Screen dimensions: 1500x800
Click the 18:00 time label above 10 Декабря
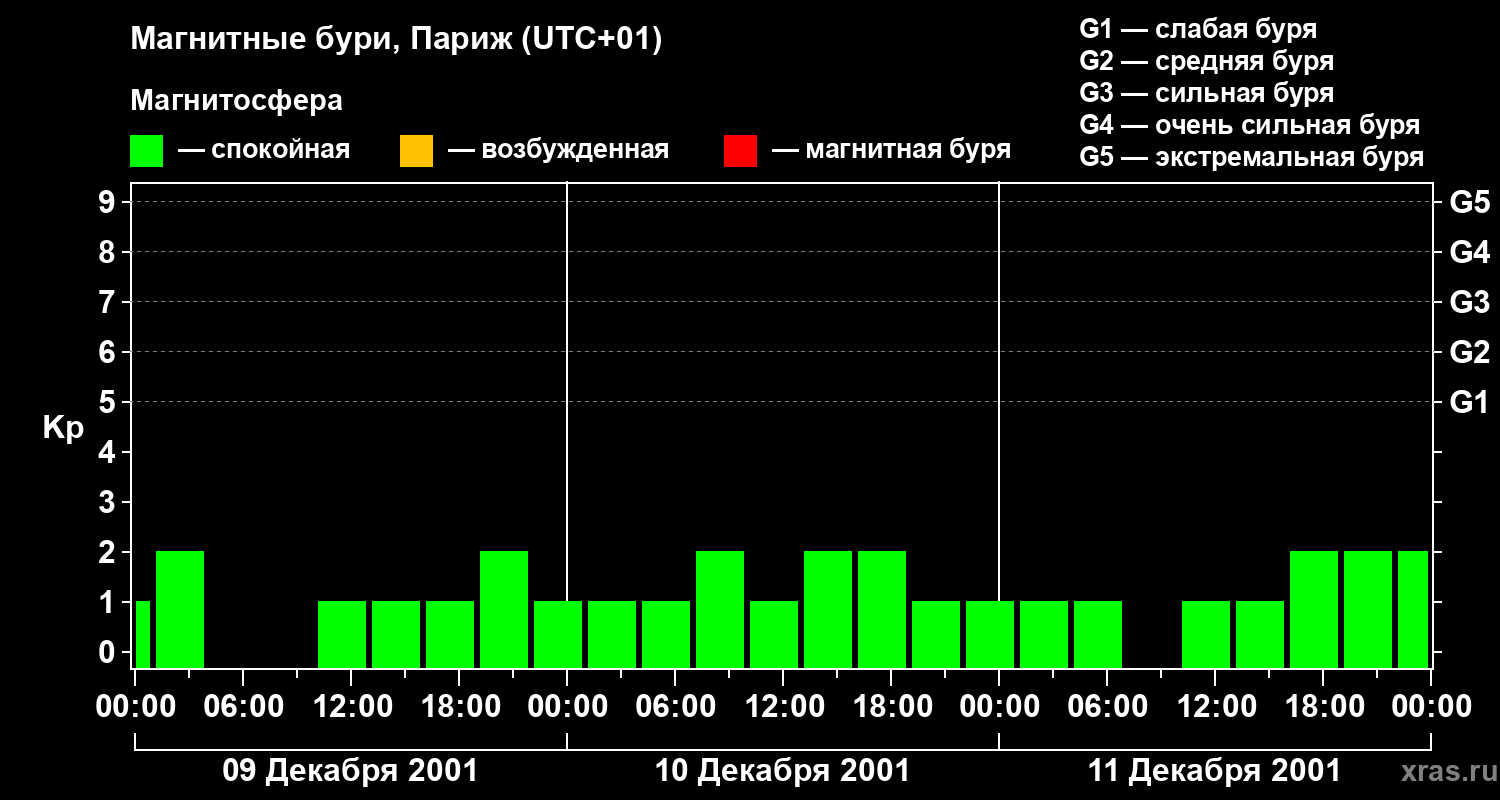(x=891, y=707)
